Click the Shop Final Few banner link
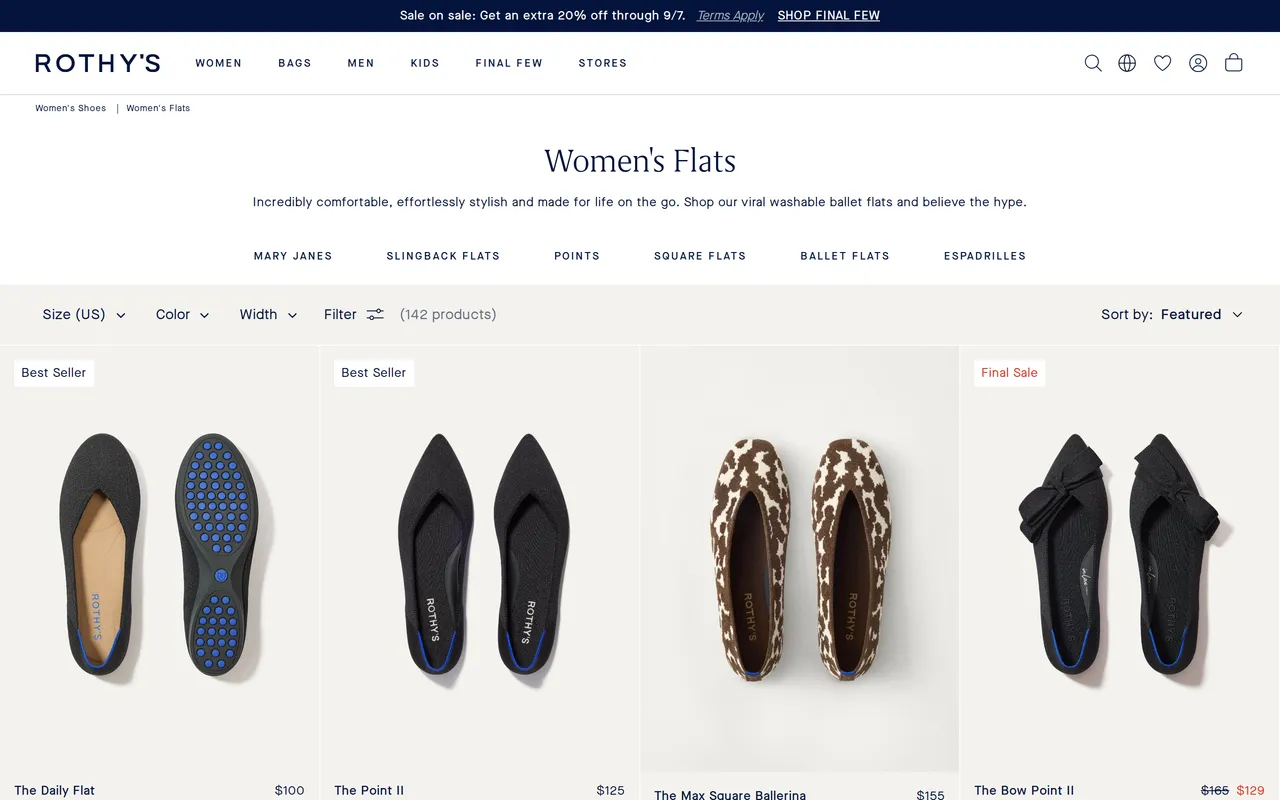Screen dimensions: 1280x800 pos(829,15)
